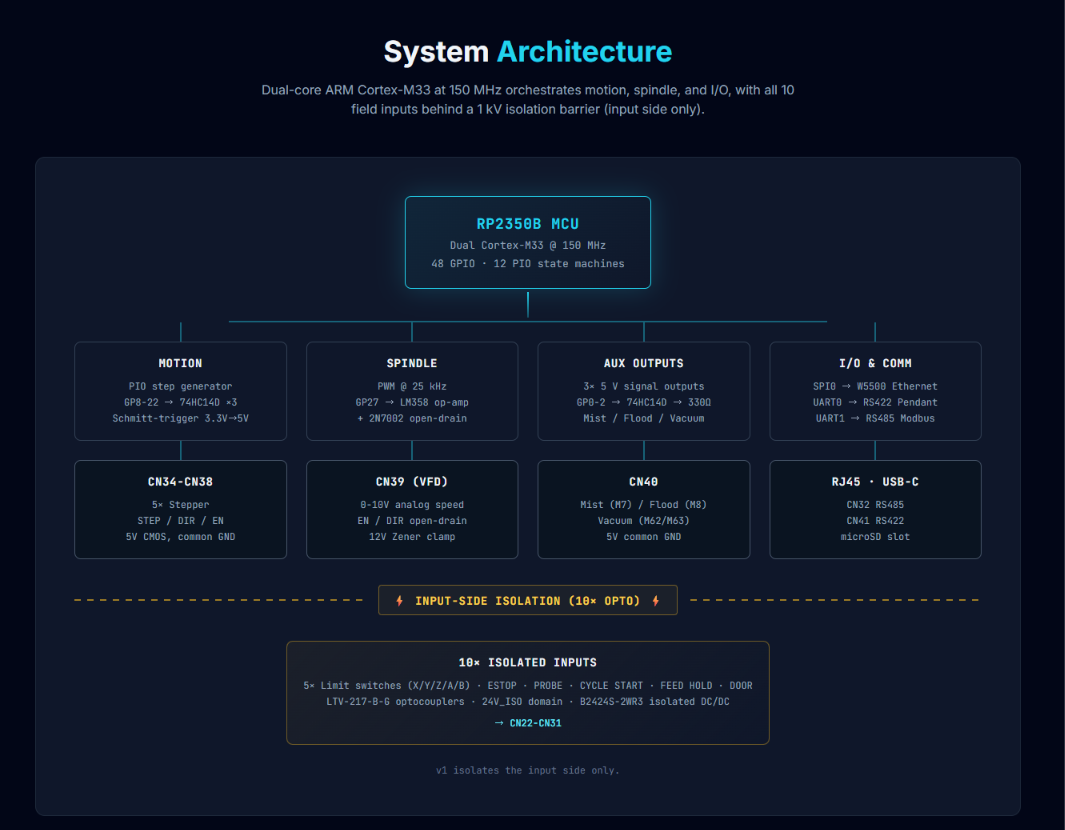1065x830 pixels.
Task: Click left lightning bolt in isolation badge
Action: (x=399, y=600)
